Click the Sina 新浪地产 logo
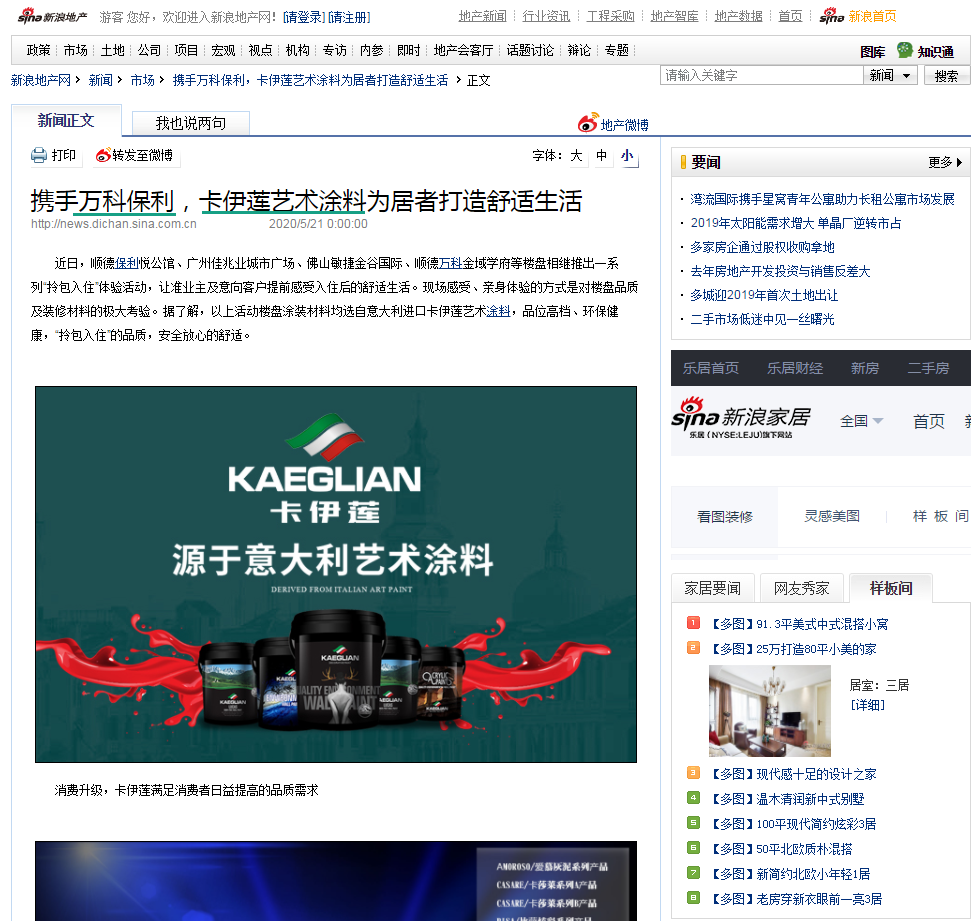The height and width of the screenshot is (921, 980). pos(52,17)
